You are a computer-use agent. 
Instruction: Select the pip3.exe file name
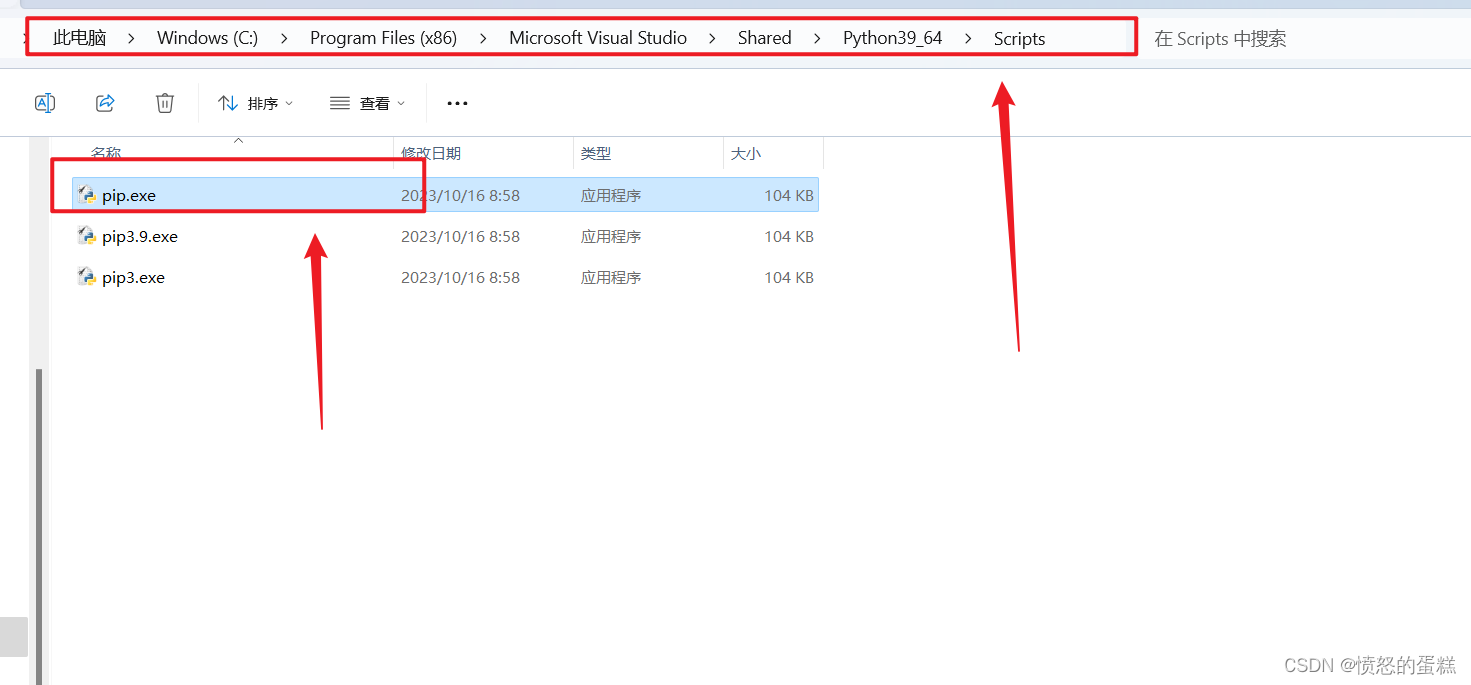(133, 278)
